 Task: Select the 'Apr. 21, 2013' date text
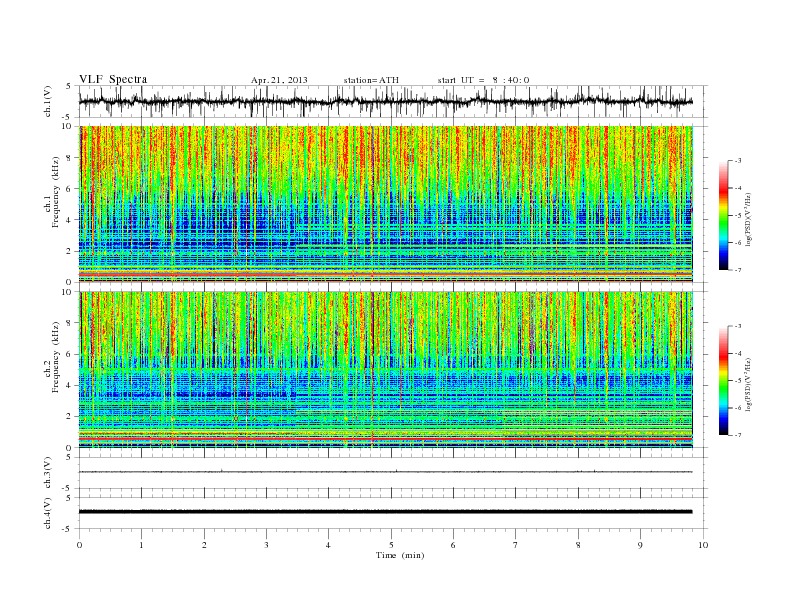click(x=279, y=80)
